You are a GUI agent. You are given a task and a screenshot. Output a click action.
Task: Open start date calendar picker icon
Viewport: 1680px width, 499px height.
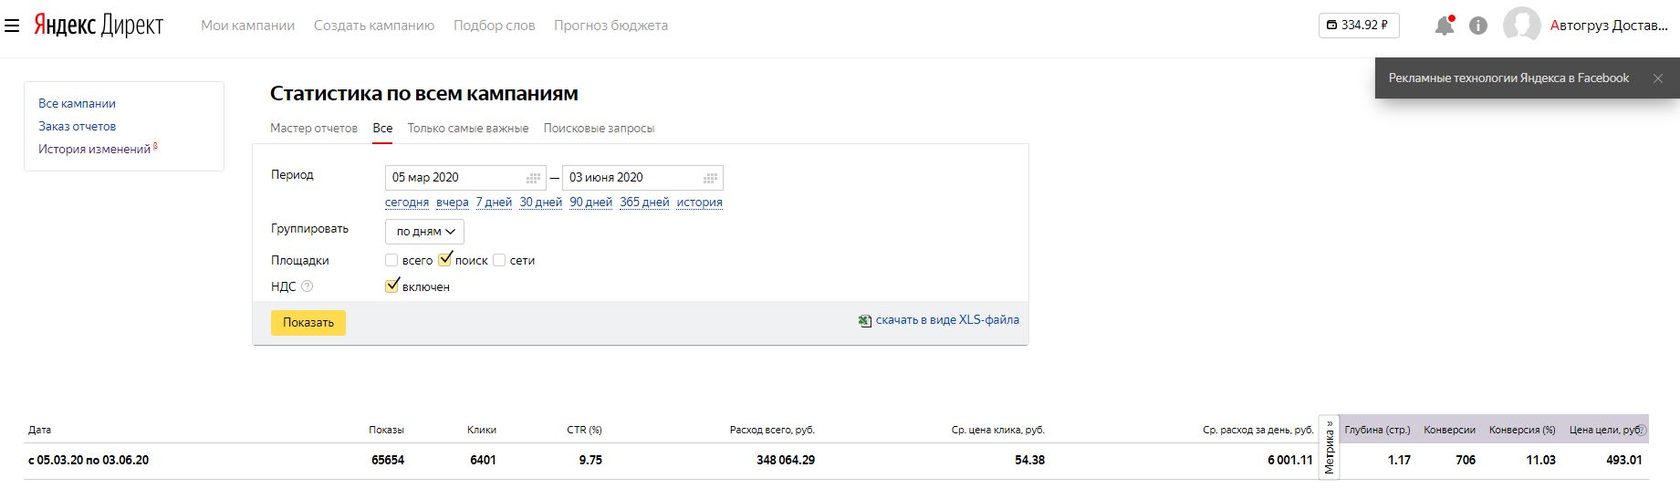pos(534,178)
